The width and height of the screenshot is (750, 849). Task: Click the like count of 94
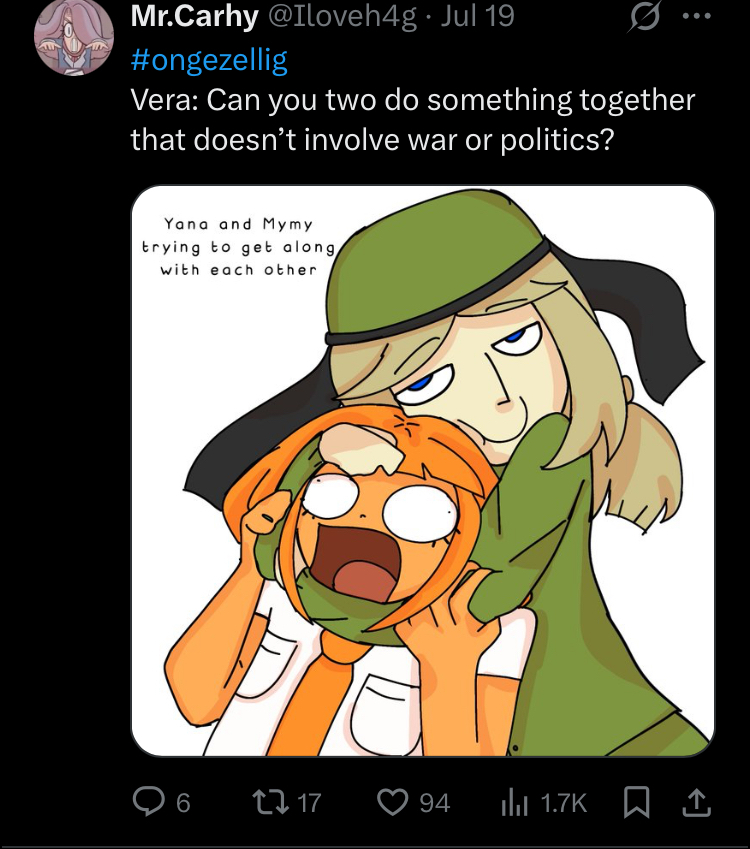(x=434, y=802)
